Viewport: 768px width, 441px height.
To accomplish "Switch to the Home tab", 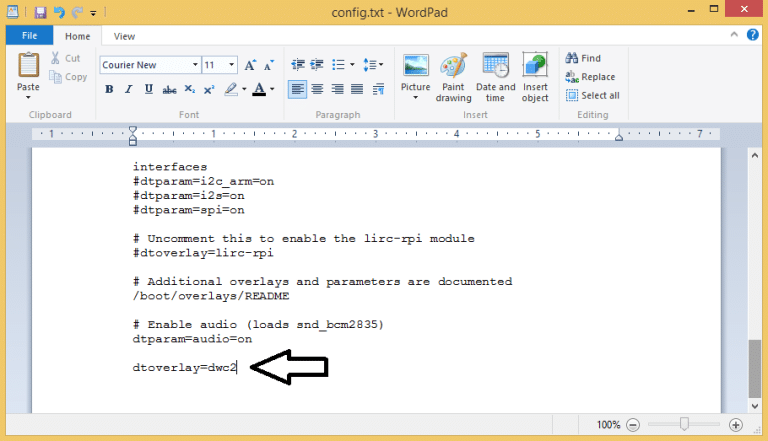I will tap(77, 36).
